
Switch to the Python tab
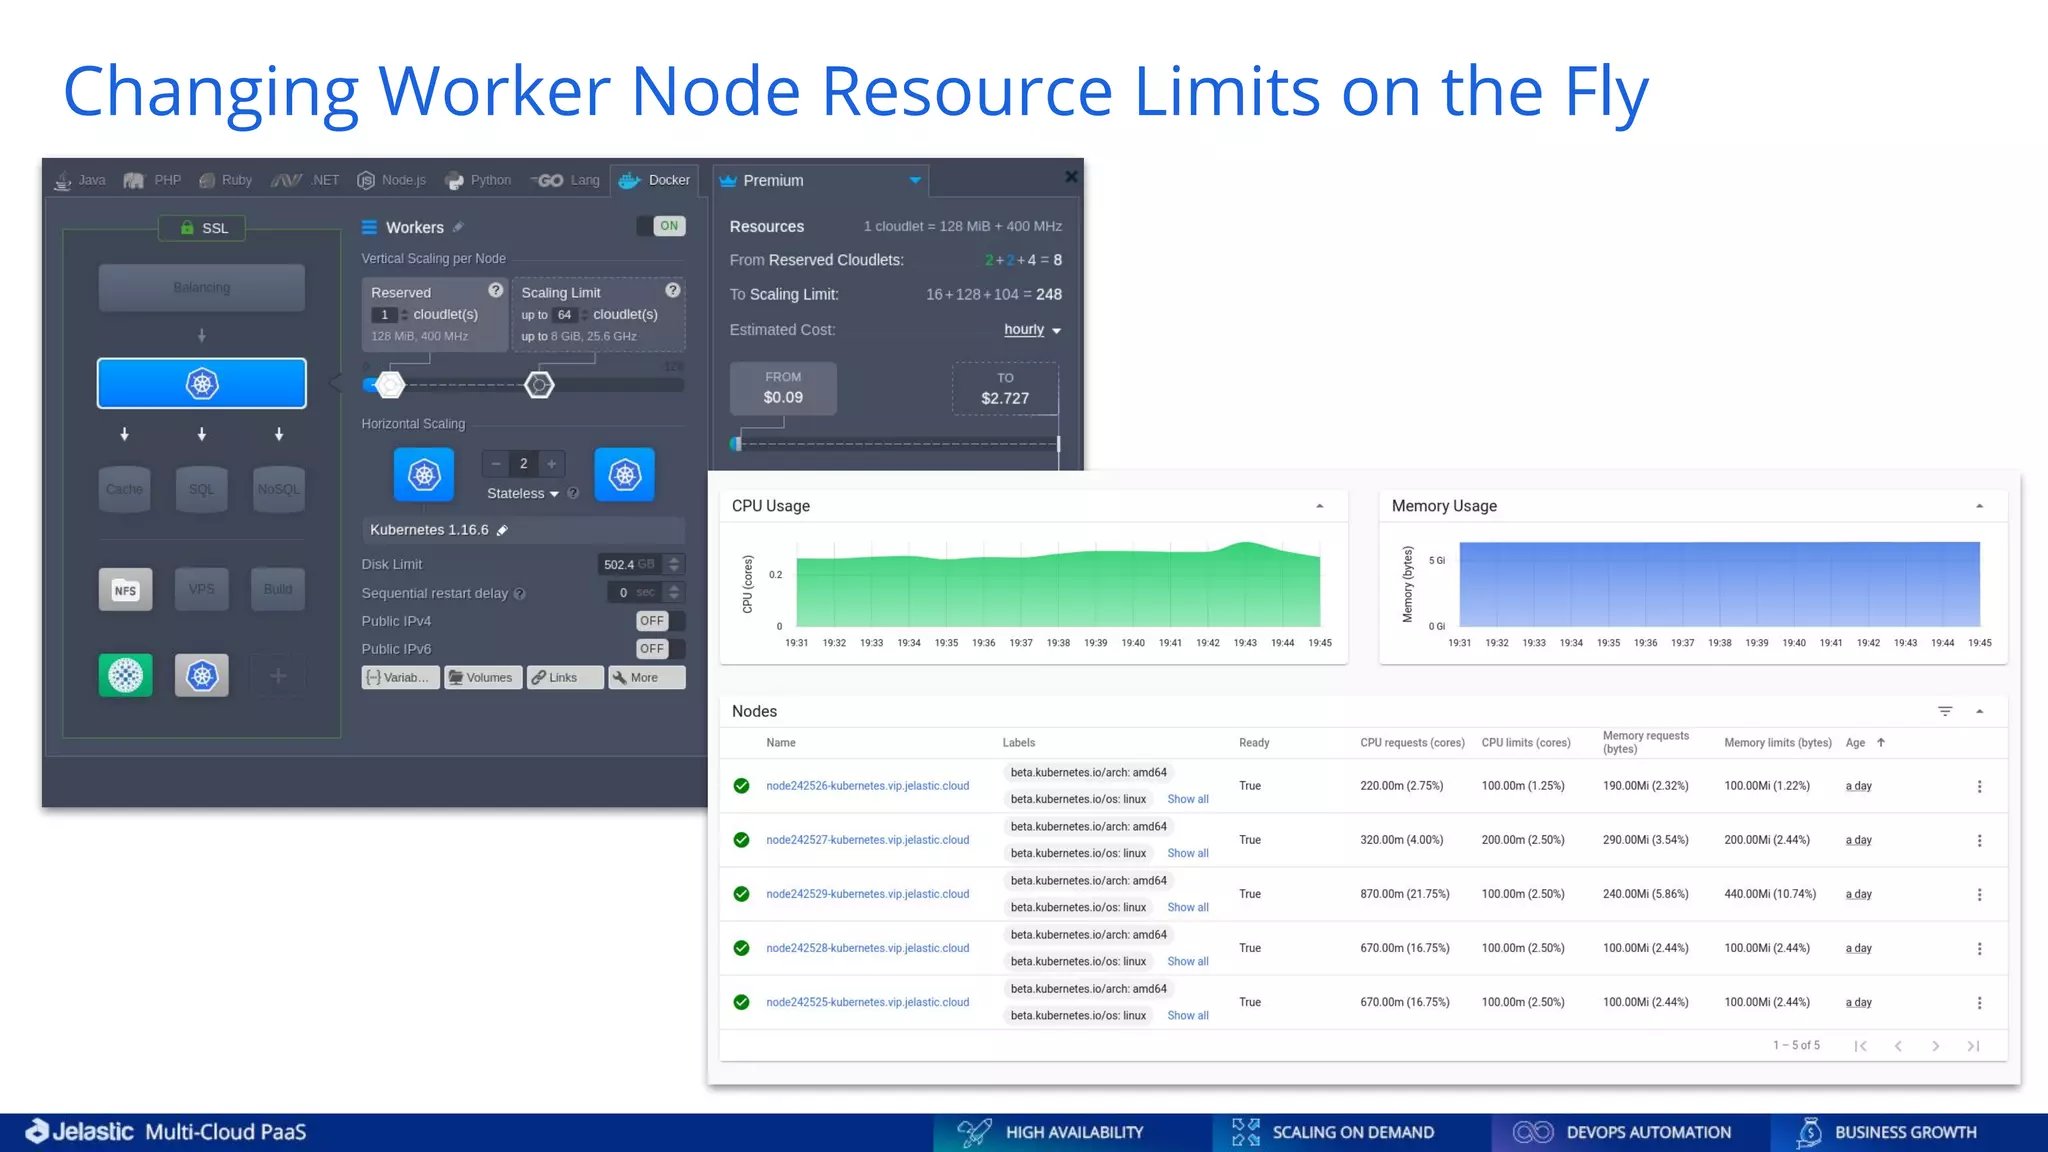click(478, 180)
